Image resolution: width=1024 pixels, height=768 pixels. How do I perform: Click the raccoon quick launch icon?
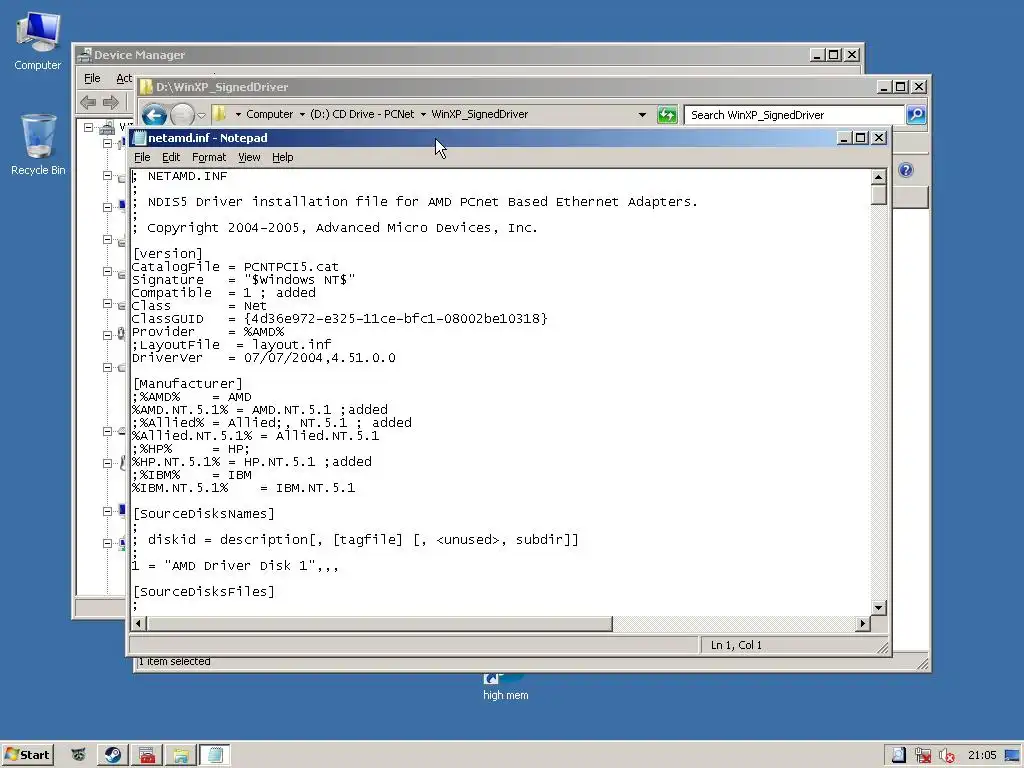(x=78, y=755)
